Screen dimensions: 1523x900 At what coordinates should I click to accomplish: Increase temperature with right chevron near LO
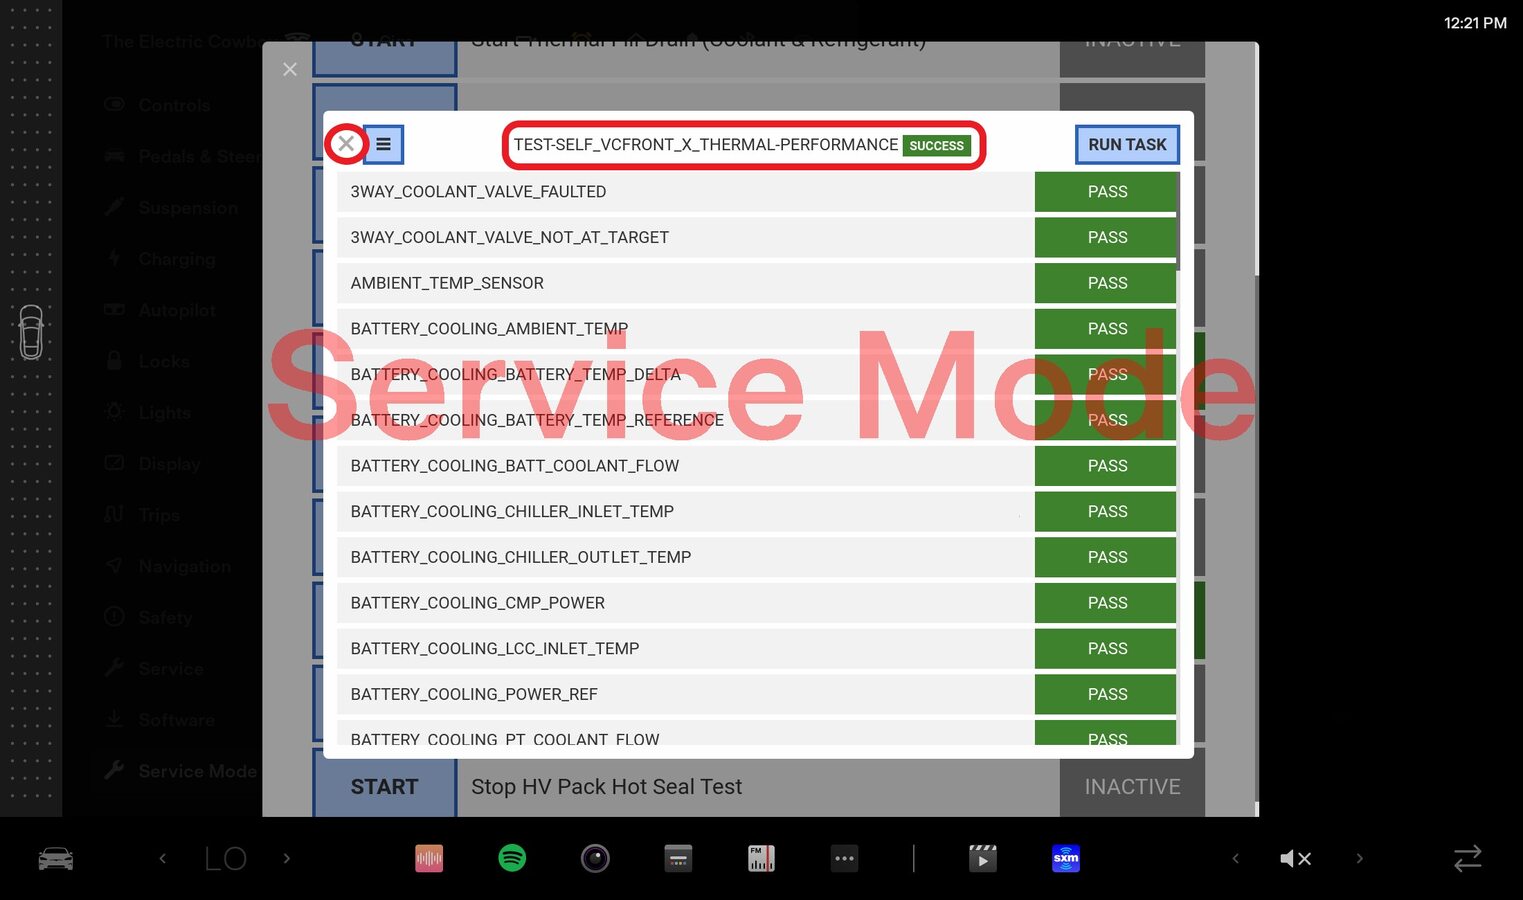(287, 858)
